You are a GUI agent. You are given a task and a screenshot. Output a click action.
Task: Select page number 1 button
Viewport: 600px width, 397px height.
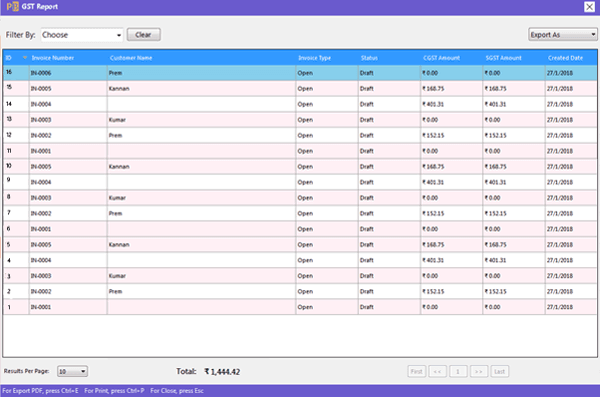pos(458,371)
